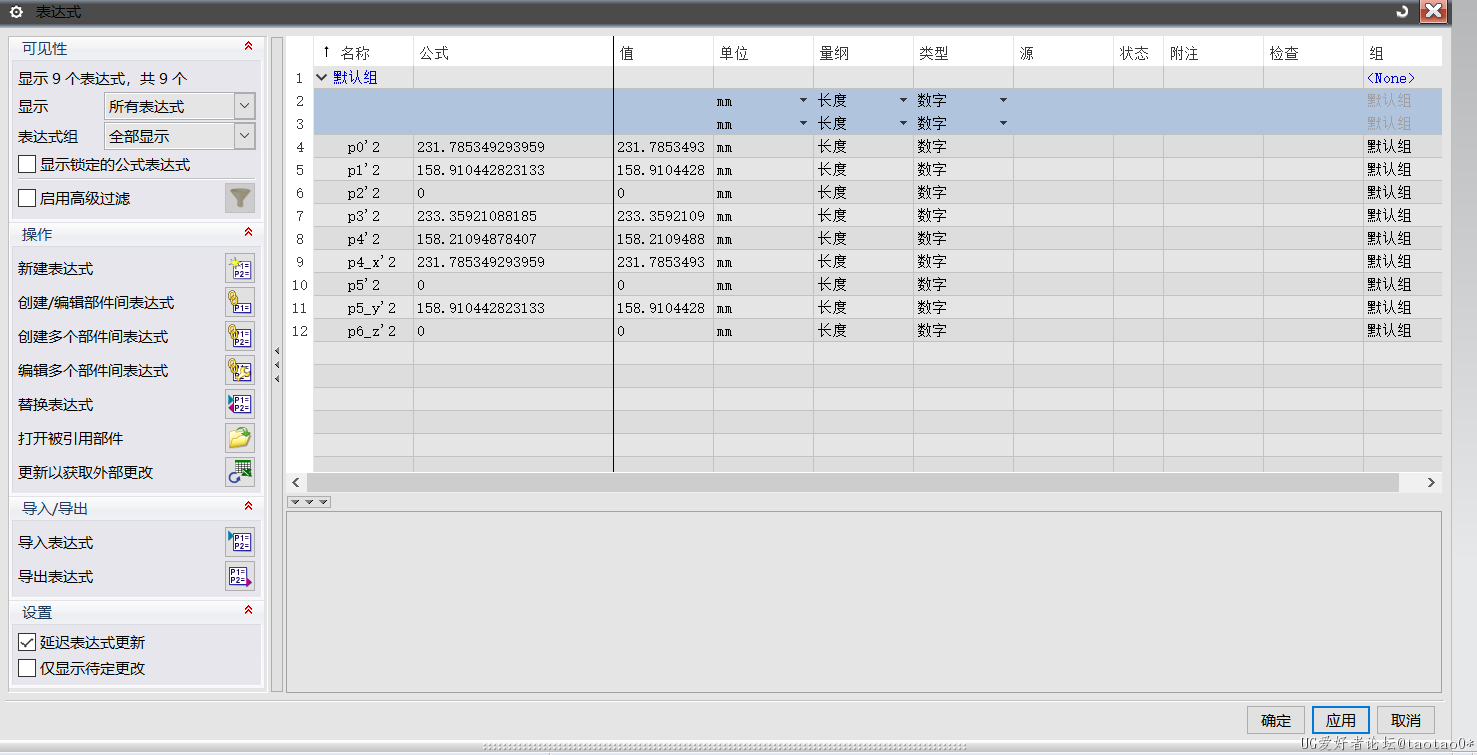Open referenced part via 打开被引用部件 folder icon

tap(240, 438)
